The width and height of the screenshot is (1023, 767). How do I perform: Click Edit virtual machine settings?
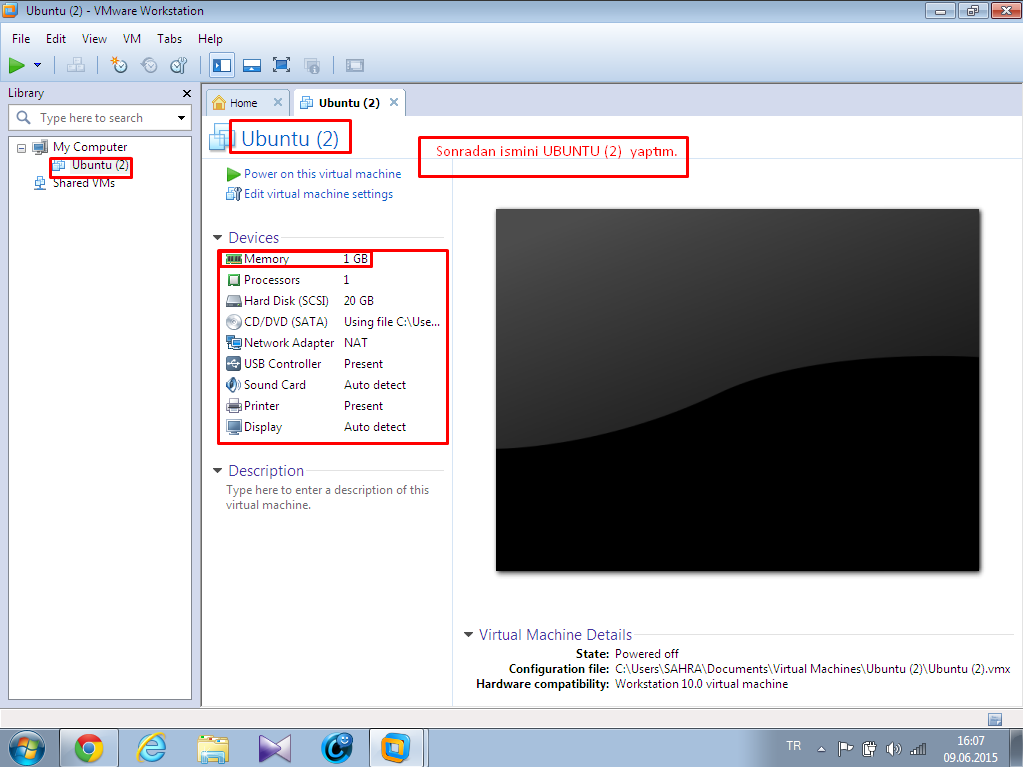pos(318,194)
